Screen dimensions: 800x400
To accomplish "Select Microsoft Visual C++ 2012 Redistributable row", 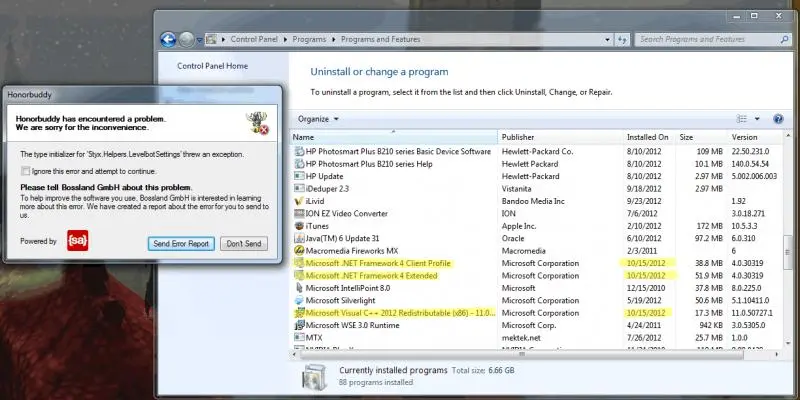I will pos(537,313).
